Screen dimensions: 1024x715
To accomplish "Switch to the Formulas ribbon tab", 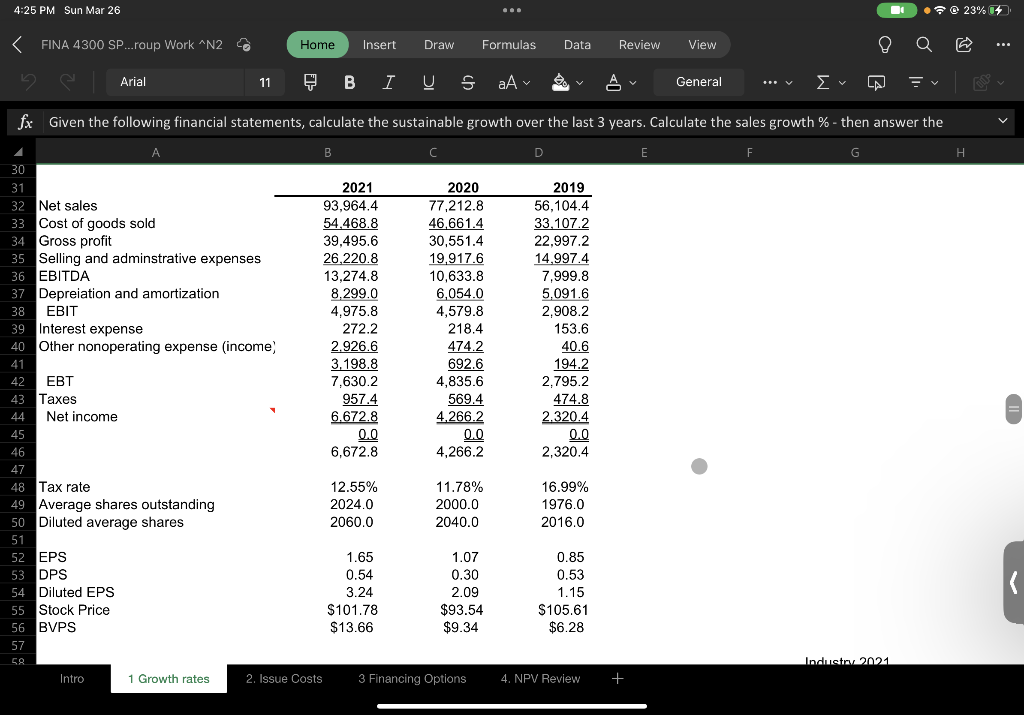I will pyautogui.click(x=509, y=44).
